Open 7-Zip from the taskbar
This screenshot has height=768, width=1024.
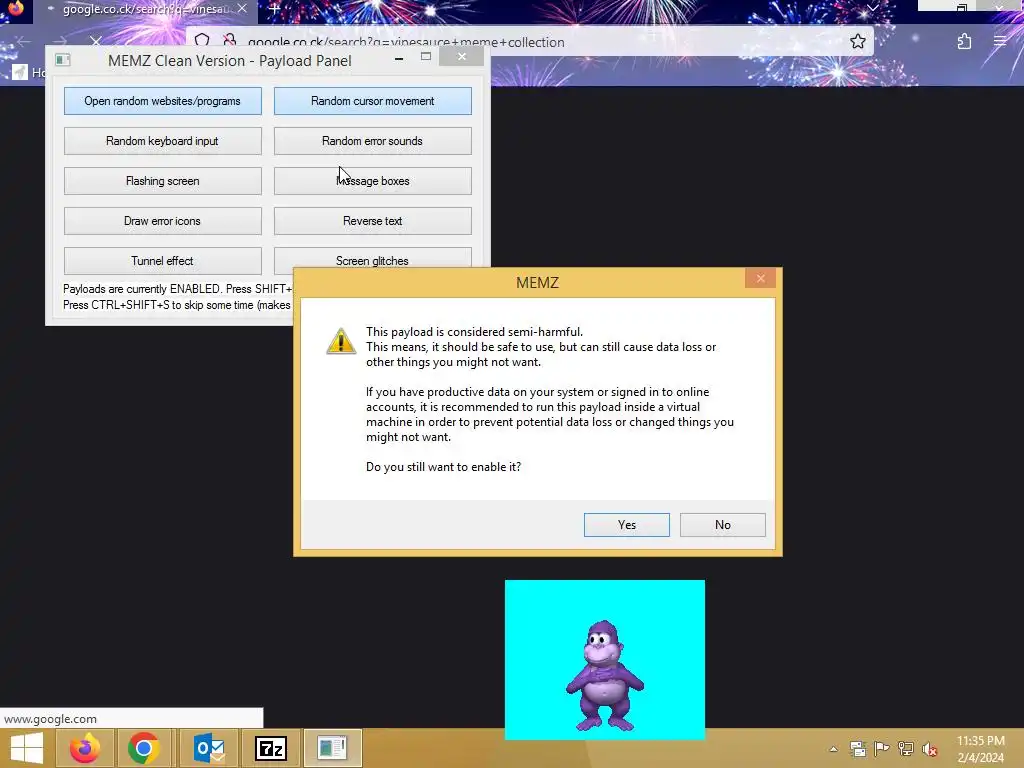pyautogui.click(x=271, y=748)
